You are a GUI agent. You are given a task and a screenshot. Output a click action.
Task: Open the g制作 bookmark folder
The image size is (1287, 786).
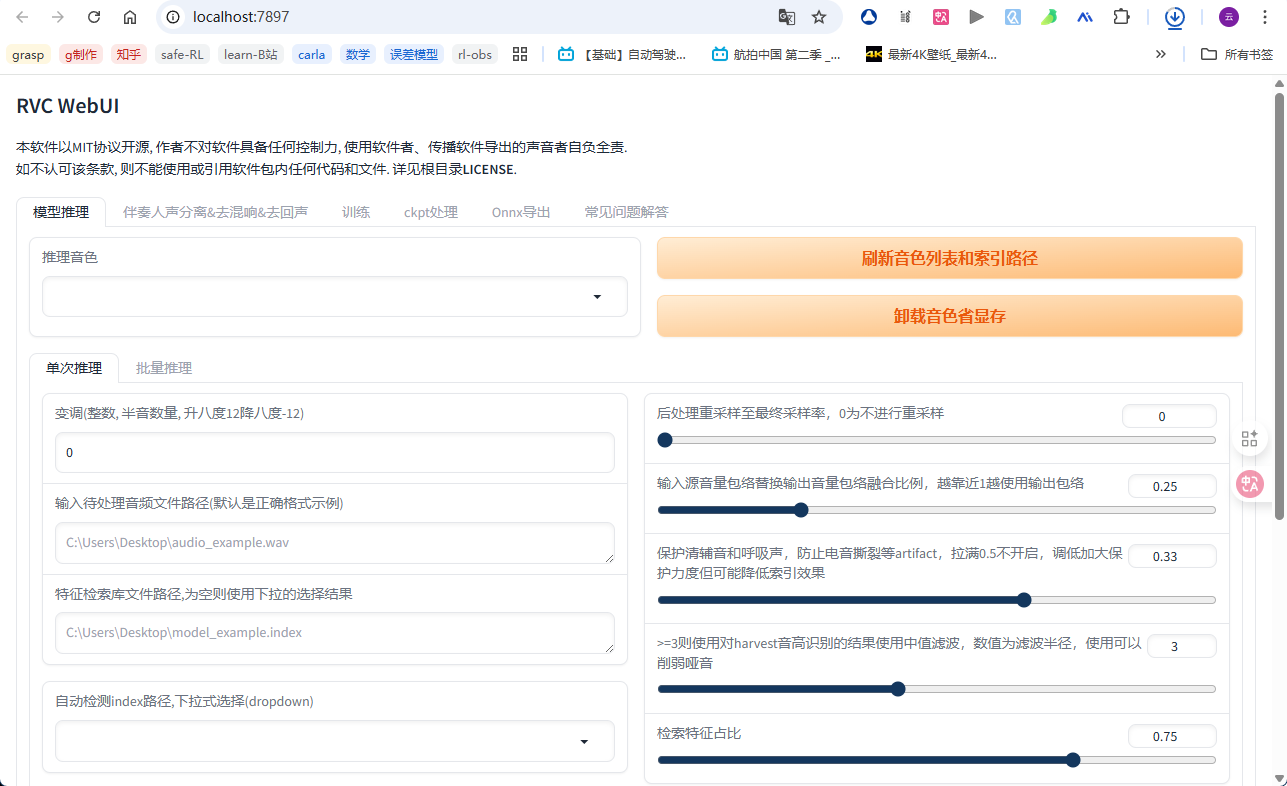tap(81, 54)
